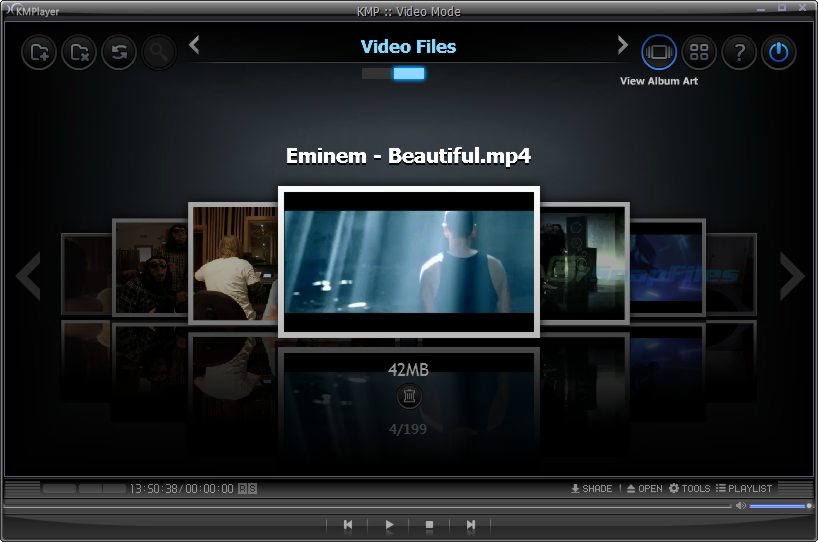Open help with the question mark icon
Screen dimensions: 818x542
(x=739, y=52)
